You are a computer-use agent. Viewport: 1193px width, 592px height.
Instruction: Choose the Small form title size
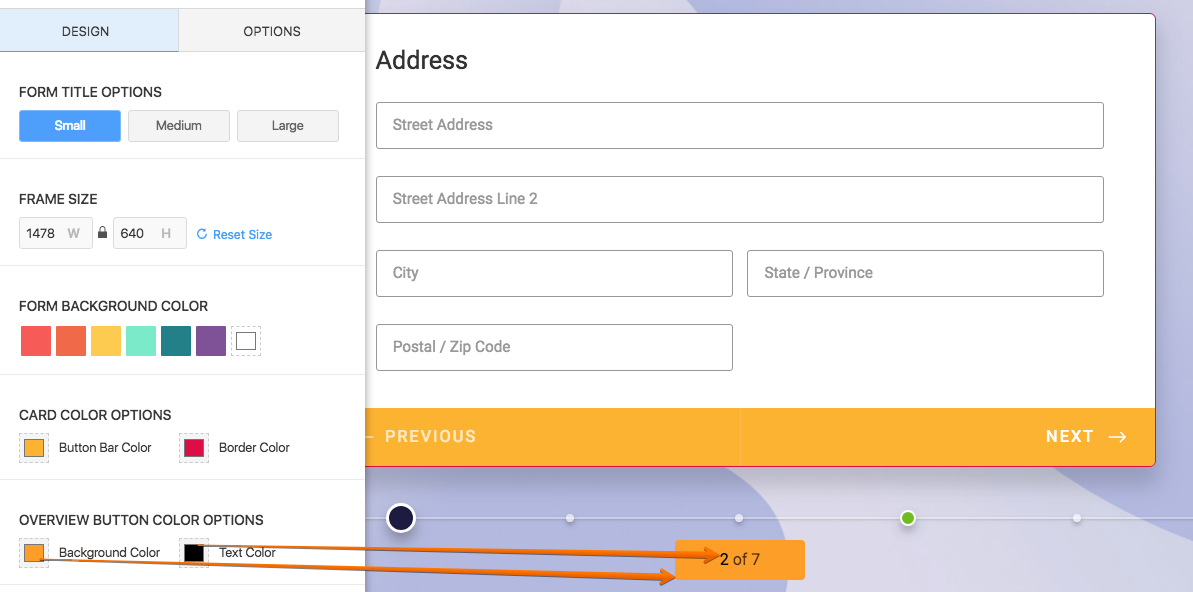pyautogui.click(x=70, y=126)
